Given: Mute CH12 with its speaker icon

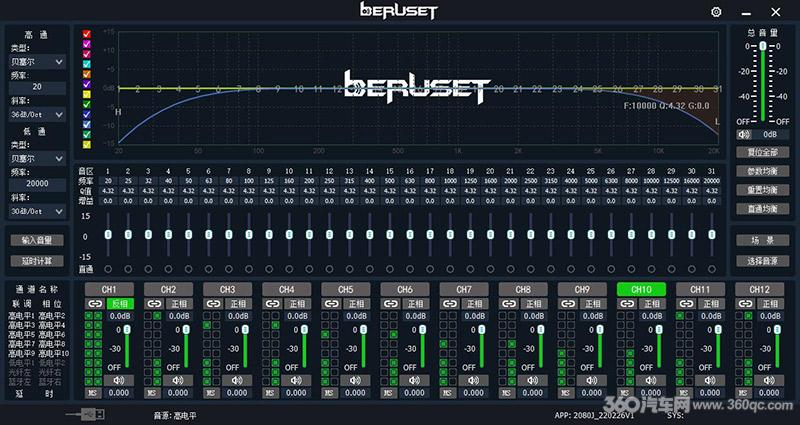Looking at the screenshot, I should coord(769,381).
